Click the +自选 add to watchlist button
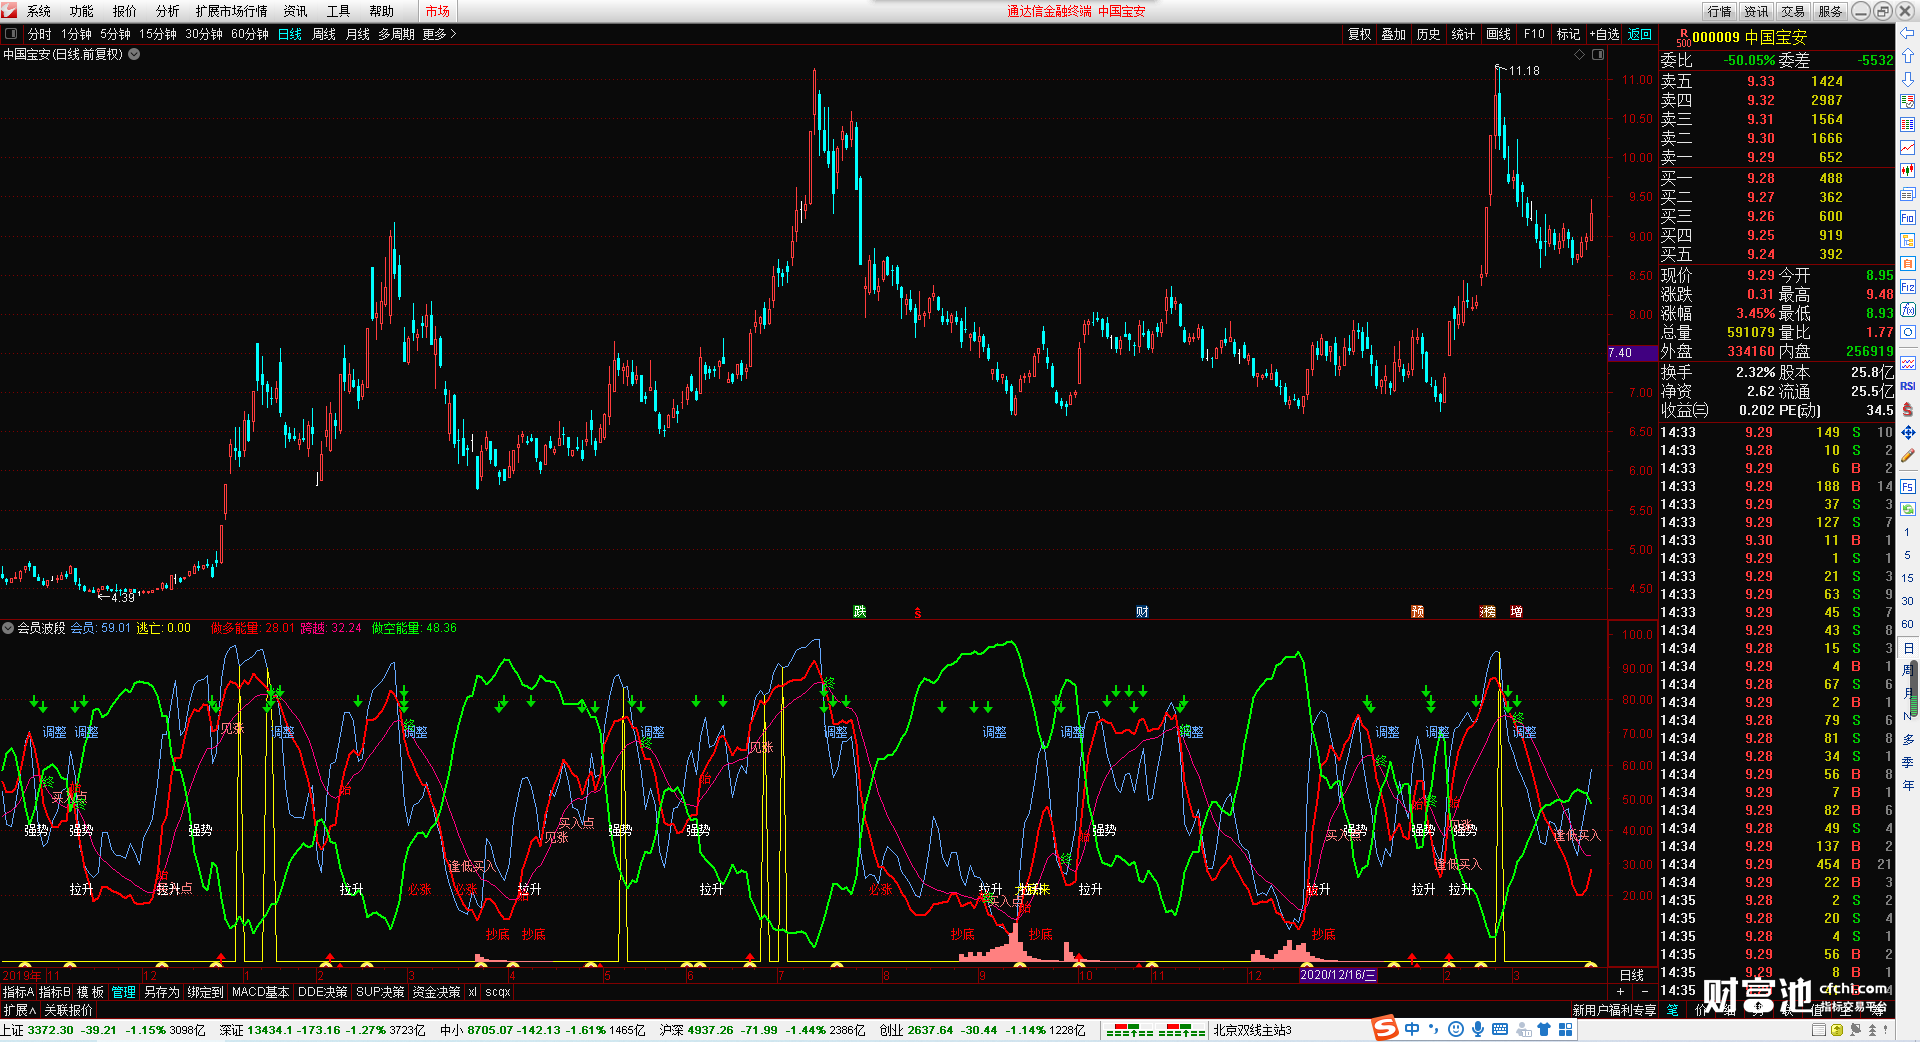This screenshot has width=1920, height=1042. [1604, 34]
